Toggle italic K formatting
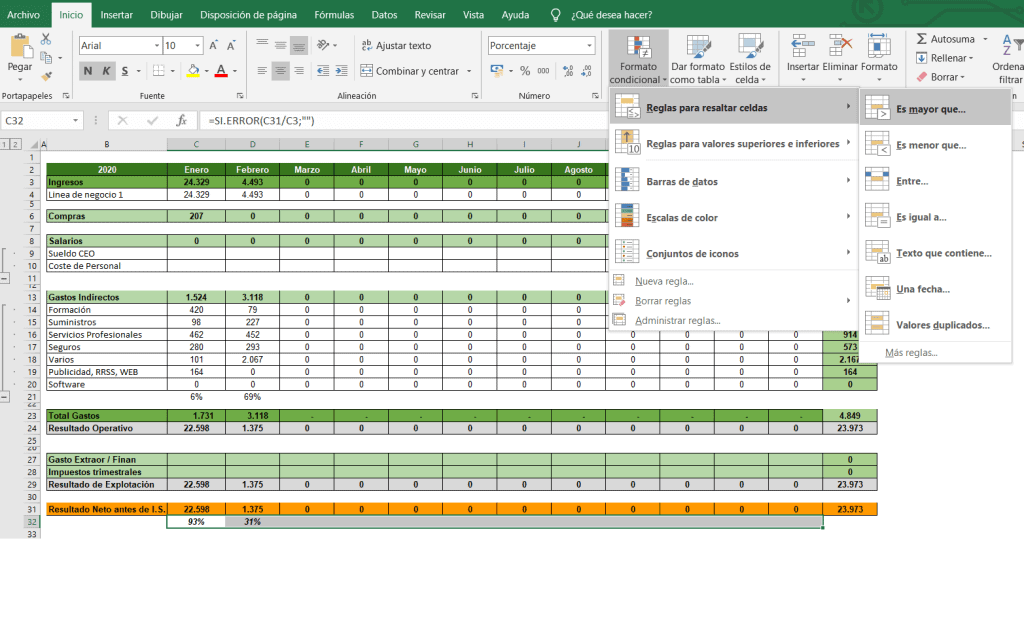The width and height of the screenshot is (1024, 623). pyautogui.click(x=106, y=71)
